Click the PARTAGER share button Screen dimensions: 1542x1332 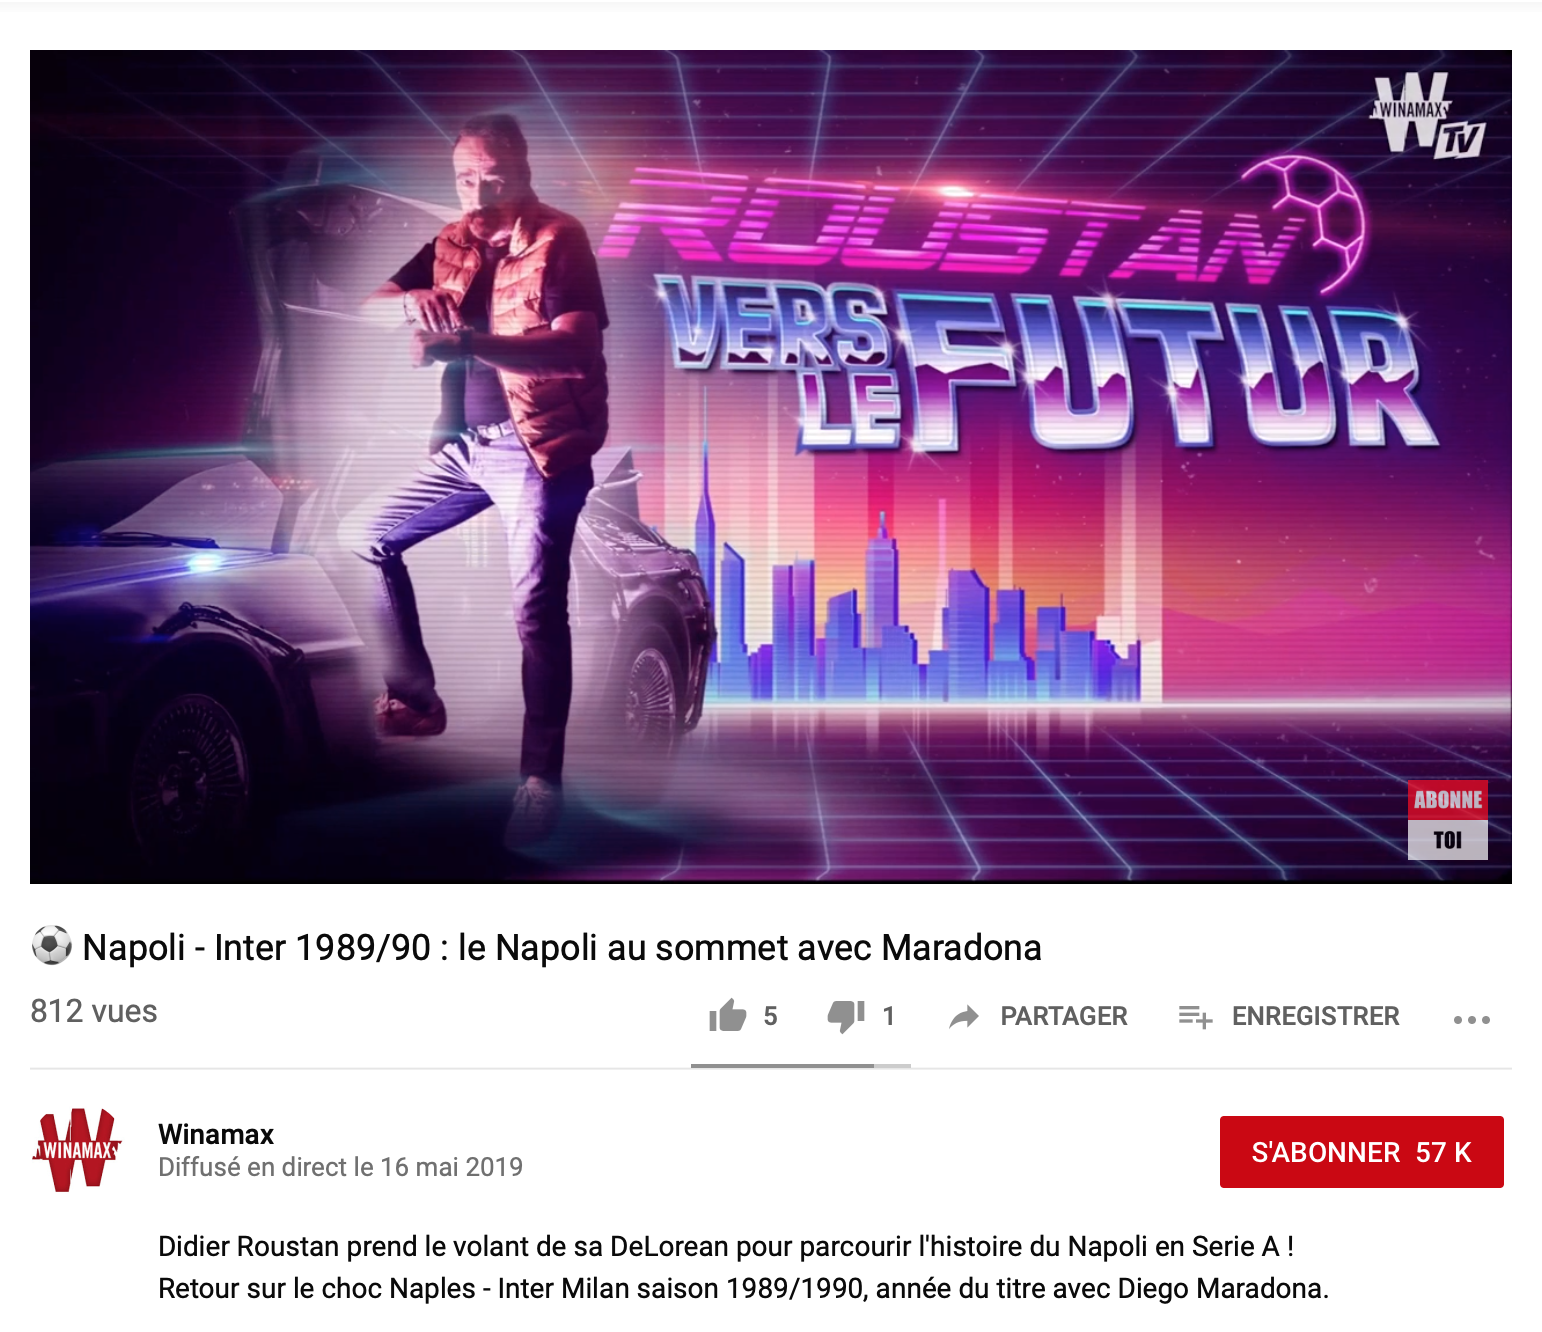1038,1016
